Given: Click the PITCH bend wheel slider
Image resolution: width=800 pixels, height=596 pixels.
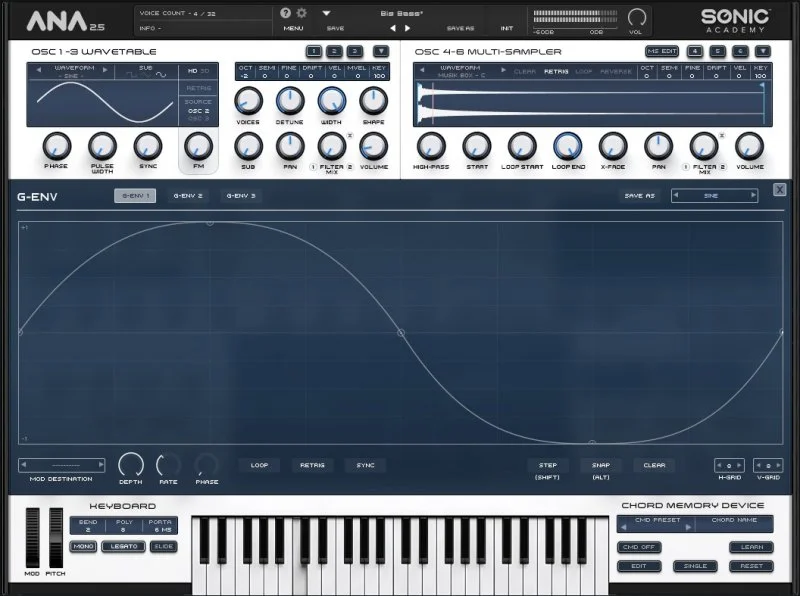Looking at the screenshot, I should pyautogui.click(x=56, y=537).
